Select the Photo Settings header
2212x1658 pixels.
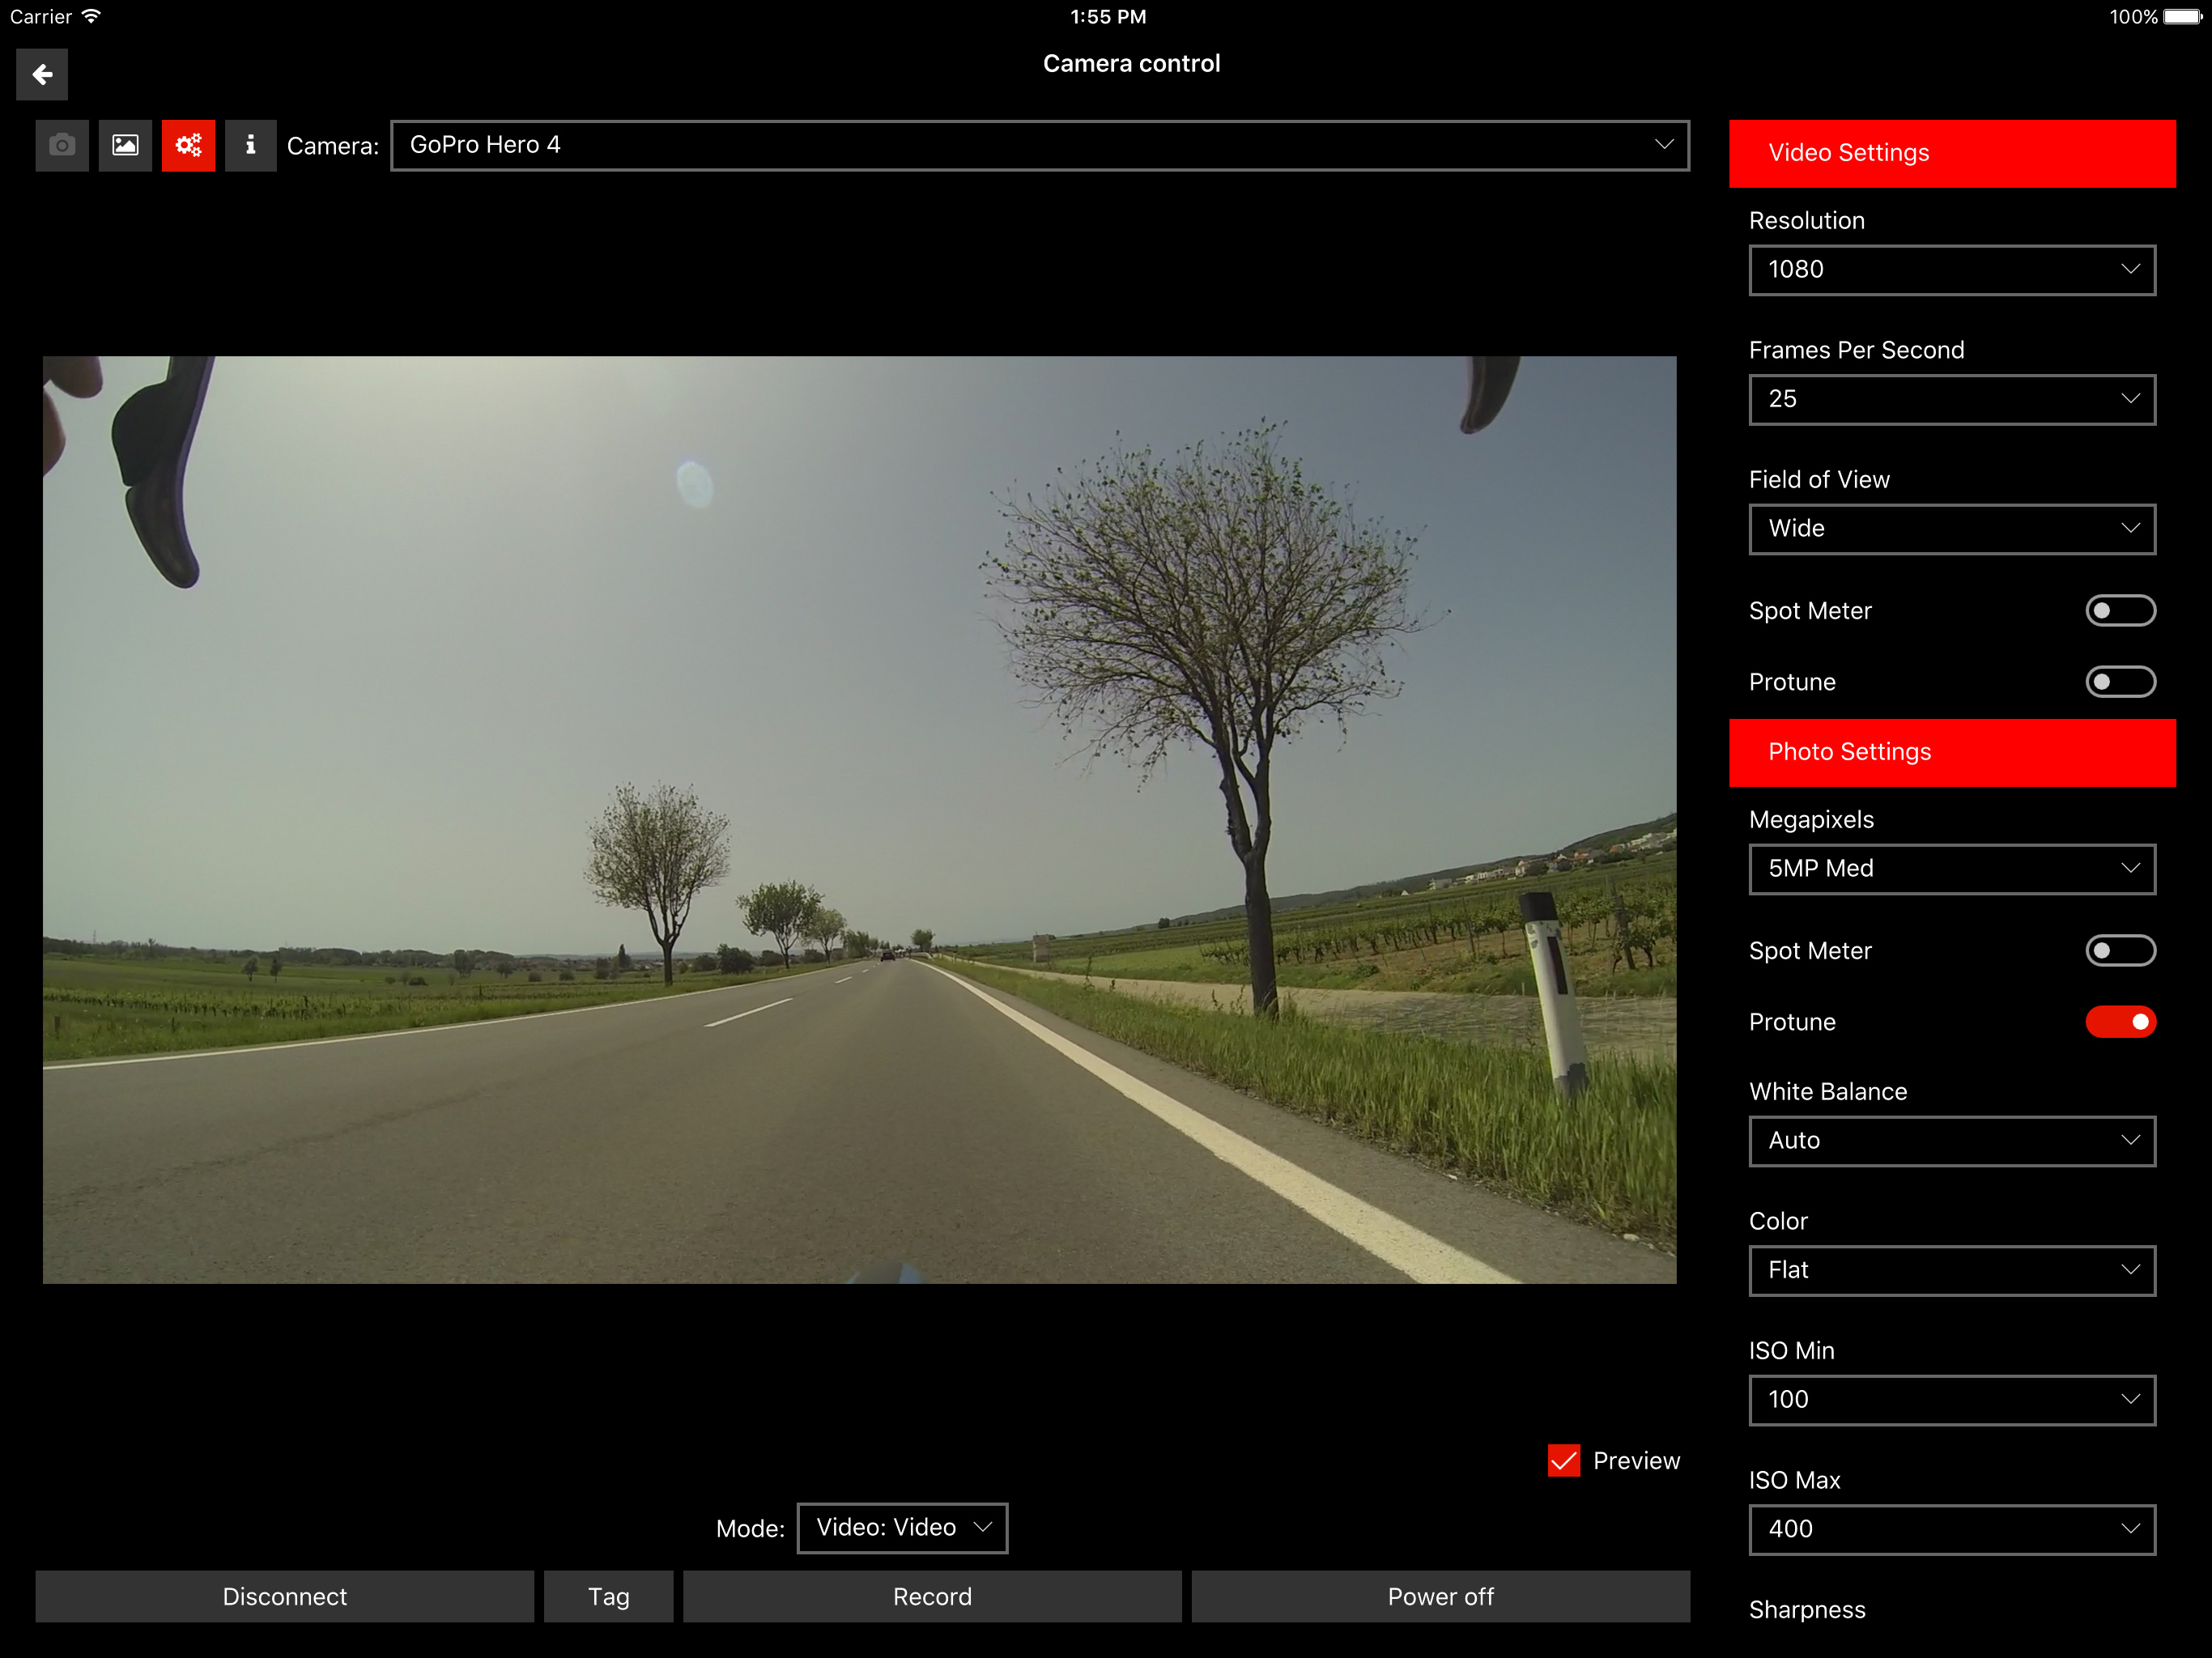click(x=1951, y=752)
